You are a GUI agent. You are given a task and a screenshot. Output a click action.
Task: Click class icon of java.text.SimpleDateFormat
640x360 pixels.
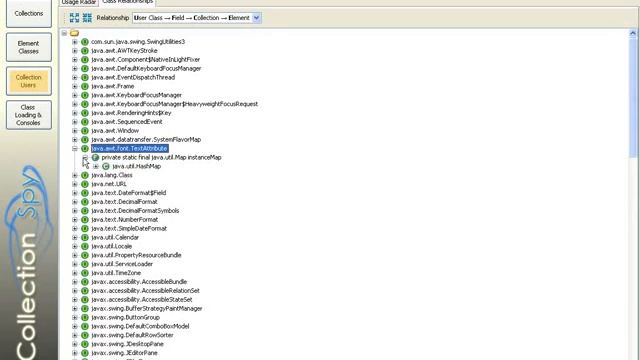[x=85, y=229]
